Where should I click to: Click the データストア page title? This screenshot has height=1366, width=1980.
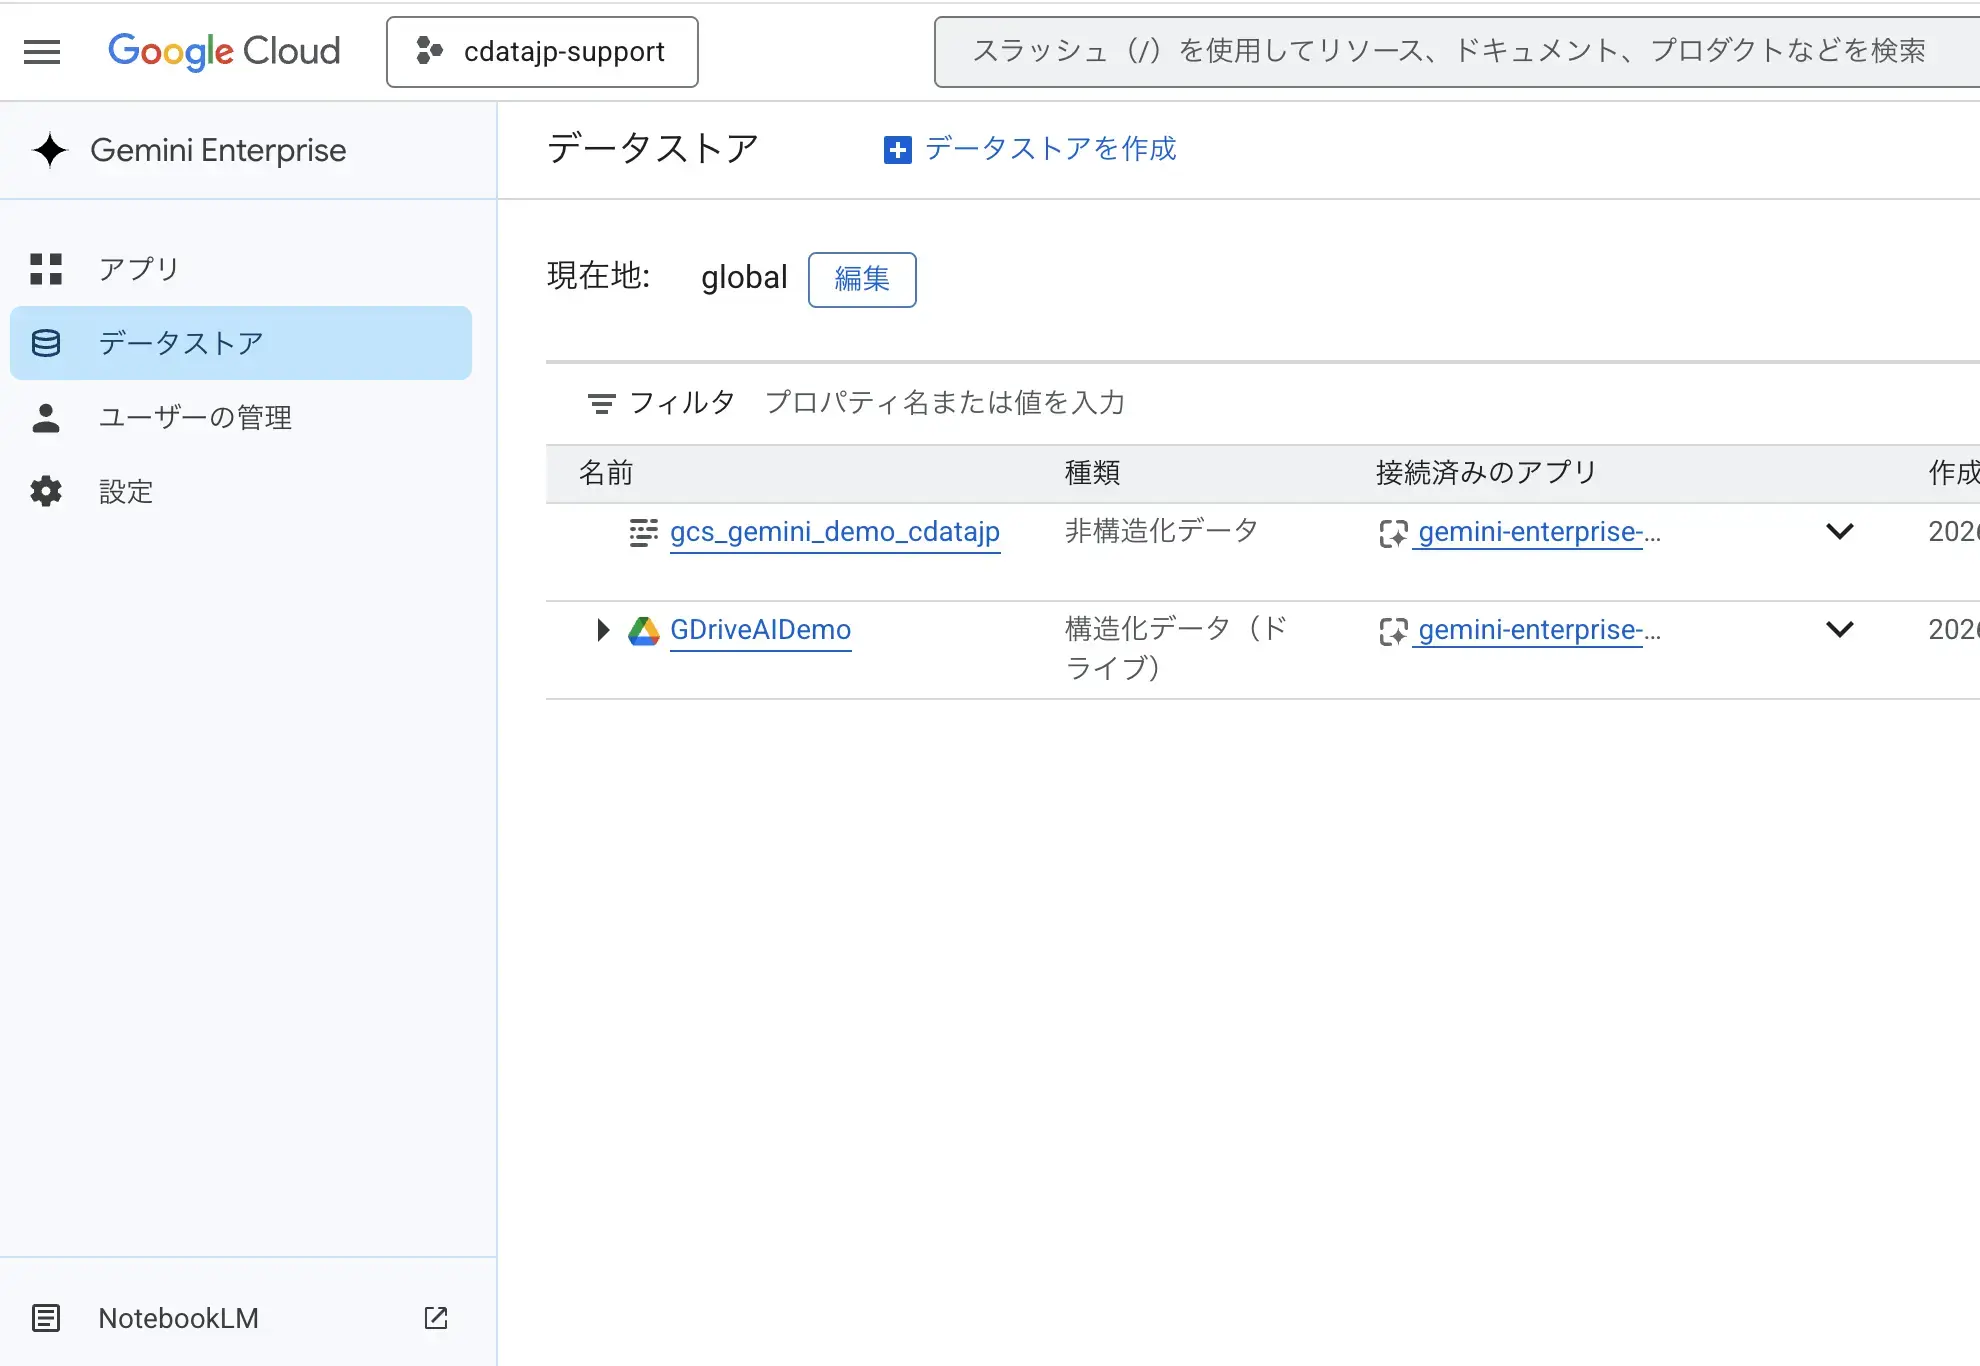click(653, 149)
